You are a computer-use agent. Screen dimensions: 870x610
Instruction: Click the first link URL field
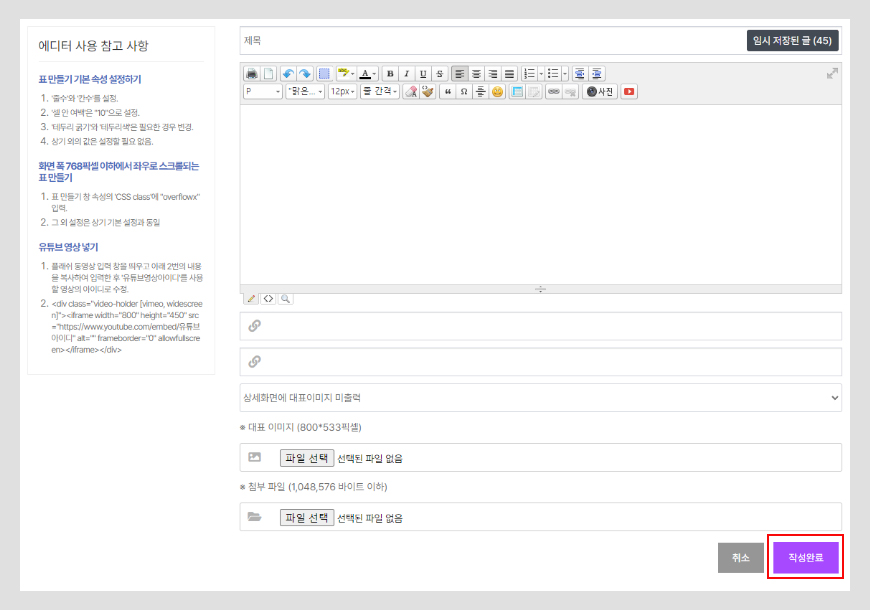[540, 326]
